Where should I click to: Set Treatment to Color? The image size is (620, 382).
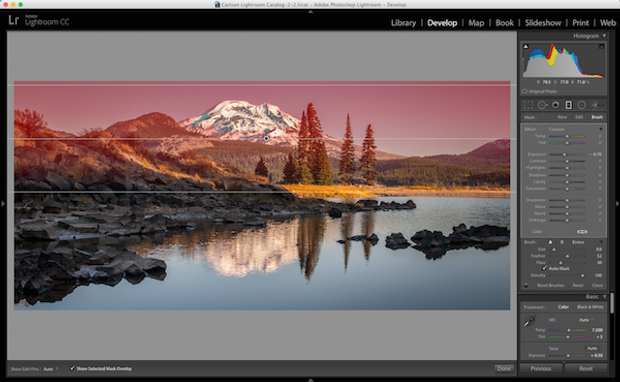tap(563, 307)
